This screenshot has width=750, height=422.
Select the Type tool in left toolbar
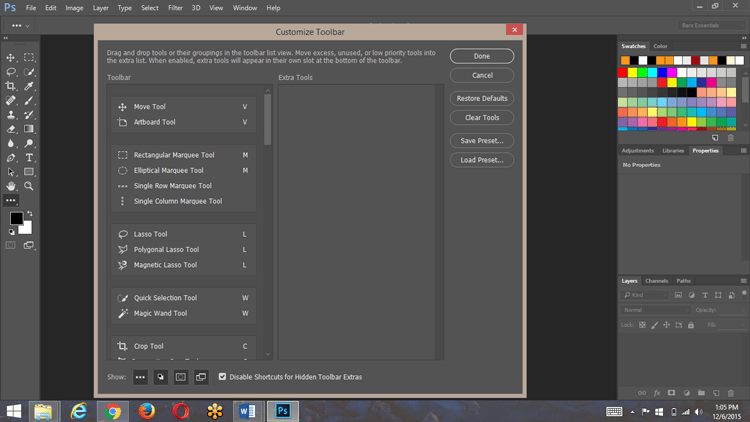[29, 158]
